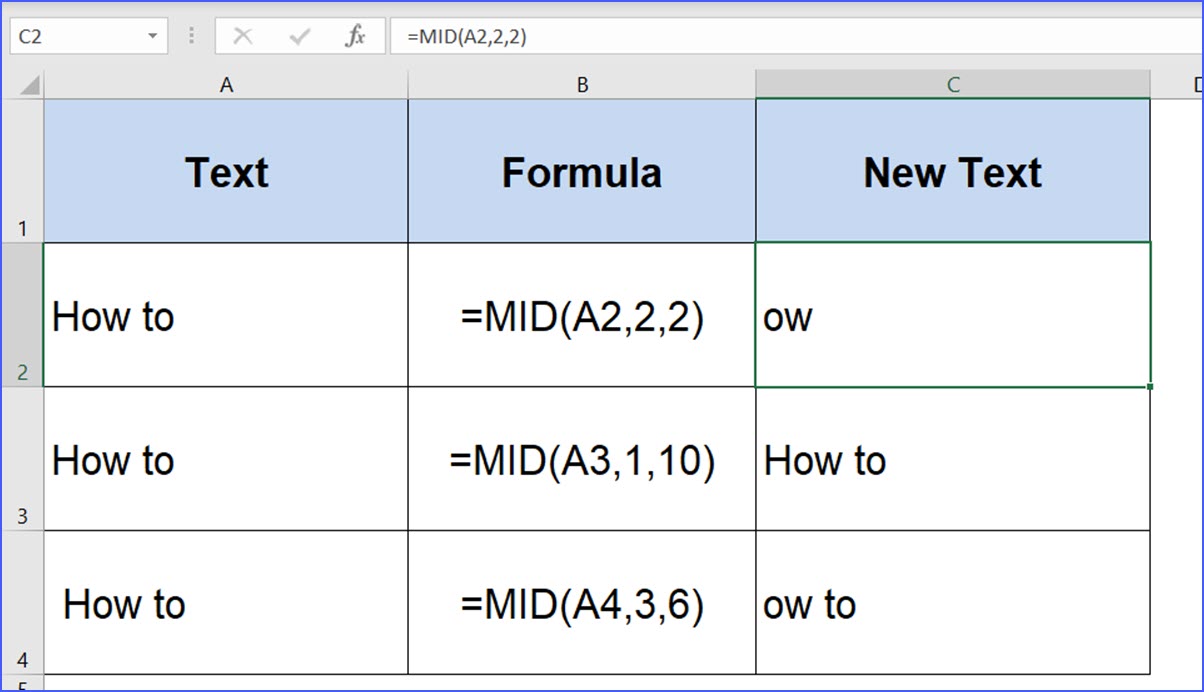
Task: Click the Text column header cell
Action: click(226, 171)
